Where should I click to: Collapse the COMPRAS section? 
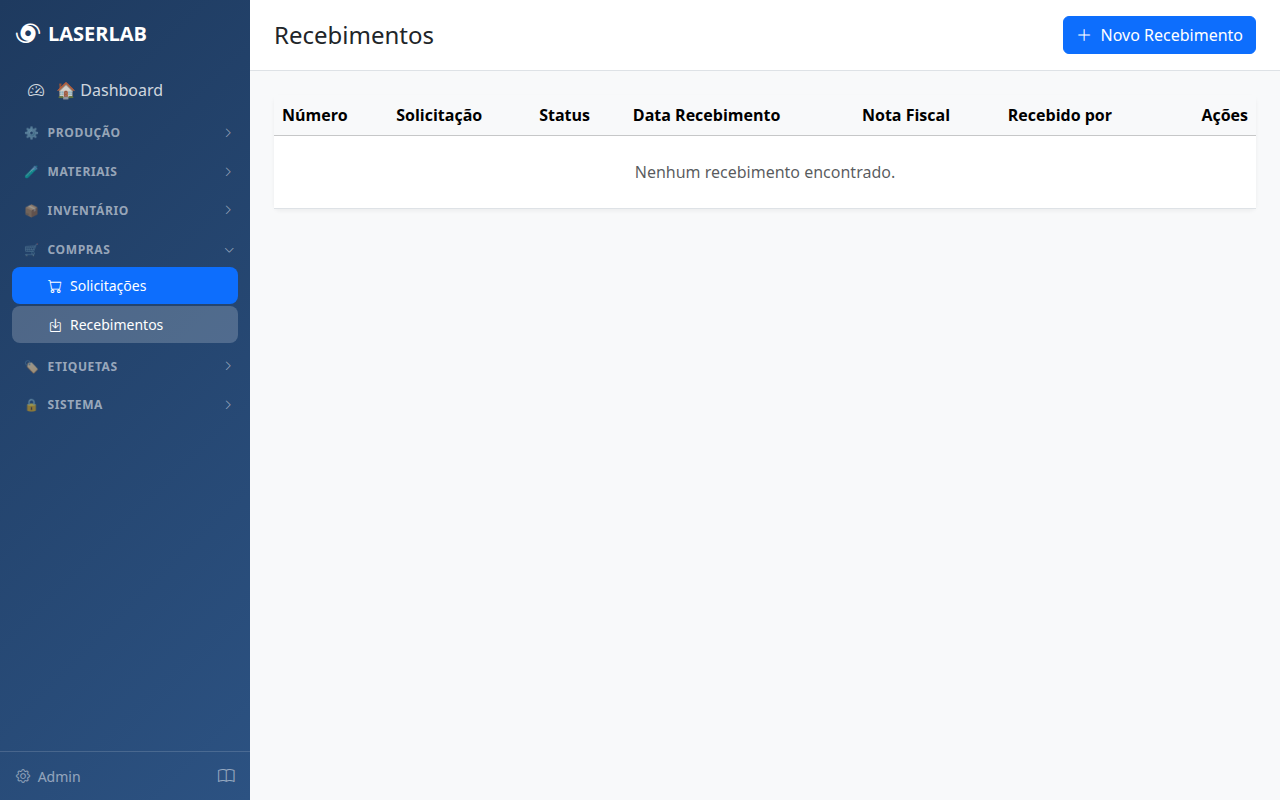pyautogui.click(x=228, y=249)
